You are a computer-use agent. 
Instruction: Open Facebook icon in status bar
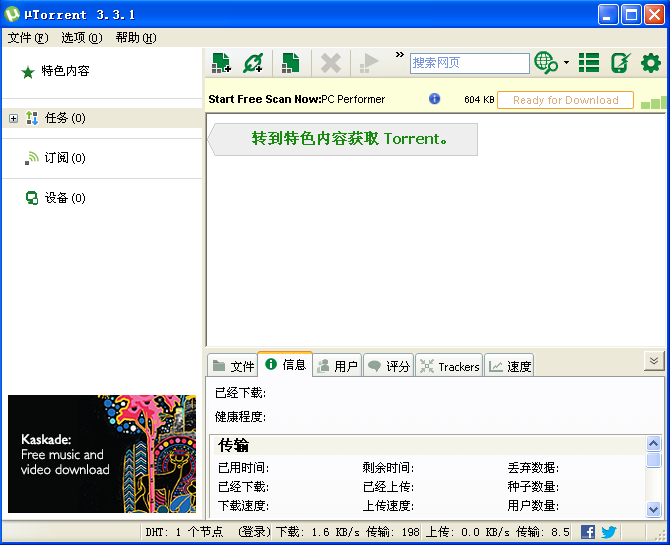click(x=588, y=532)
